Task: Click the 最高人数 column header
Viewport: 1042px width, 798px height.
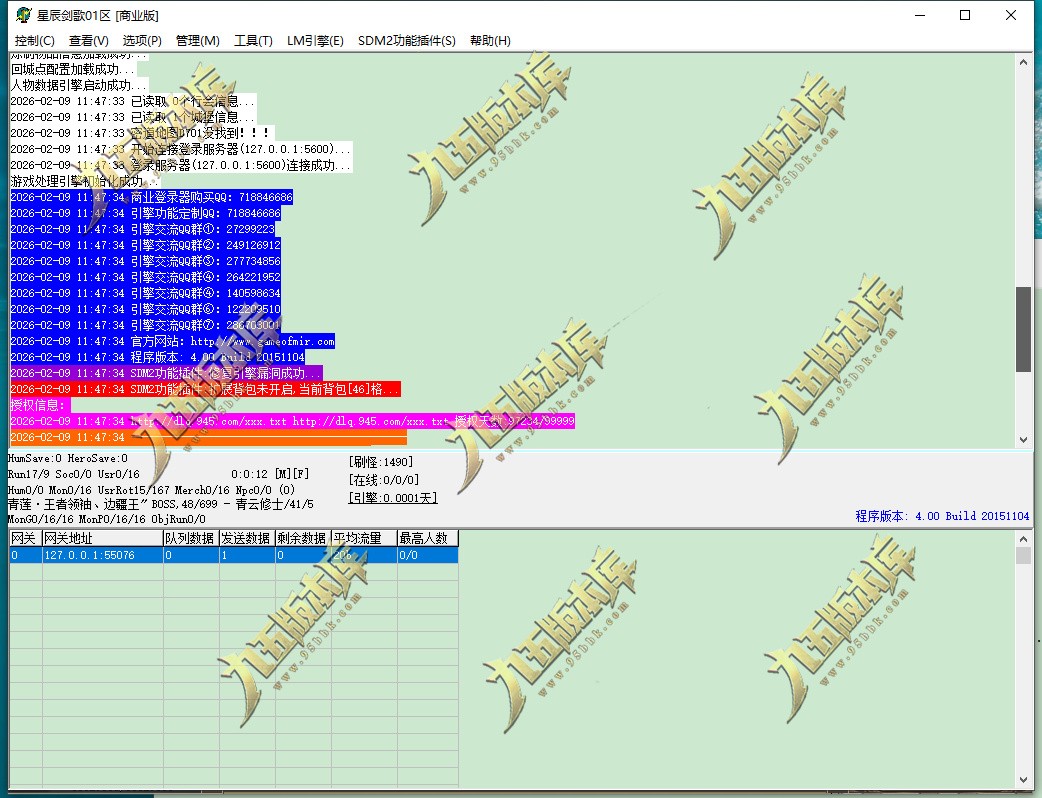Action: 427,538
